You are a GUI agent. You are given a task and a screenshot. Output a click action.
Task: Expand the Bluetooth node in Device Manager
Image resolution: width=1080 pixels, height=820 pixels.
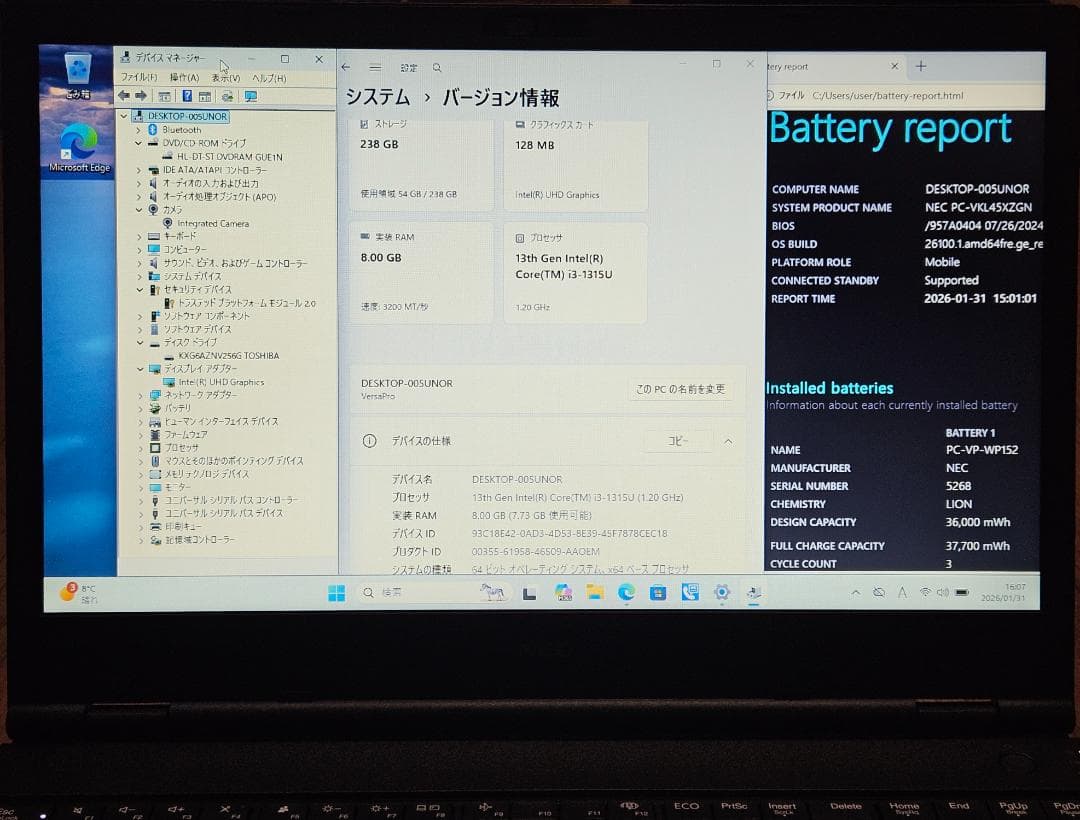(x=139, y=130)
